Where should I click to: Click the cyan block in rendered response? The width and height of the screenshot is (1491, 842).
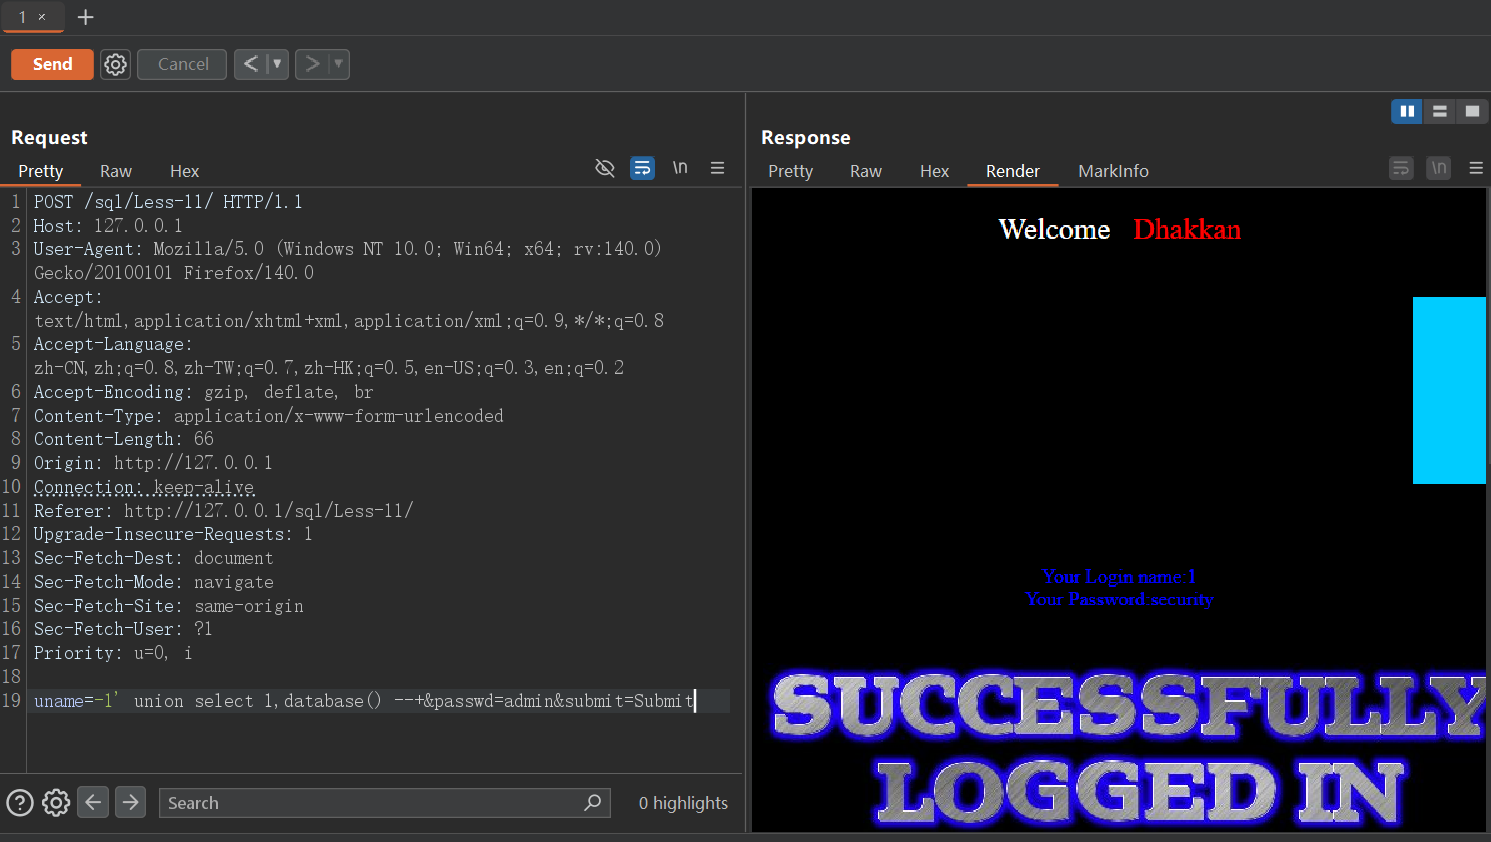click(1449, 390)
